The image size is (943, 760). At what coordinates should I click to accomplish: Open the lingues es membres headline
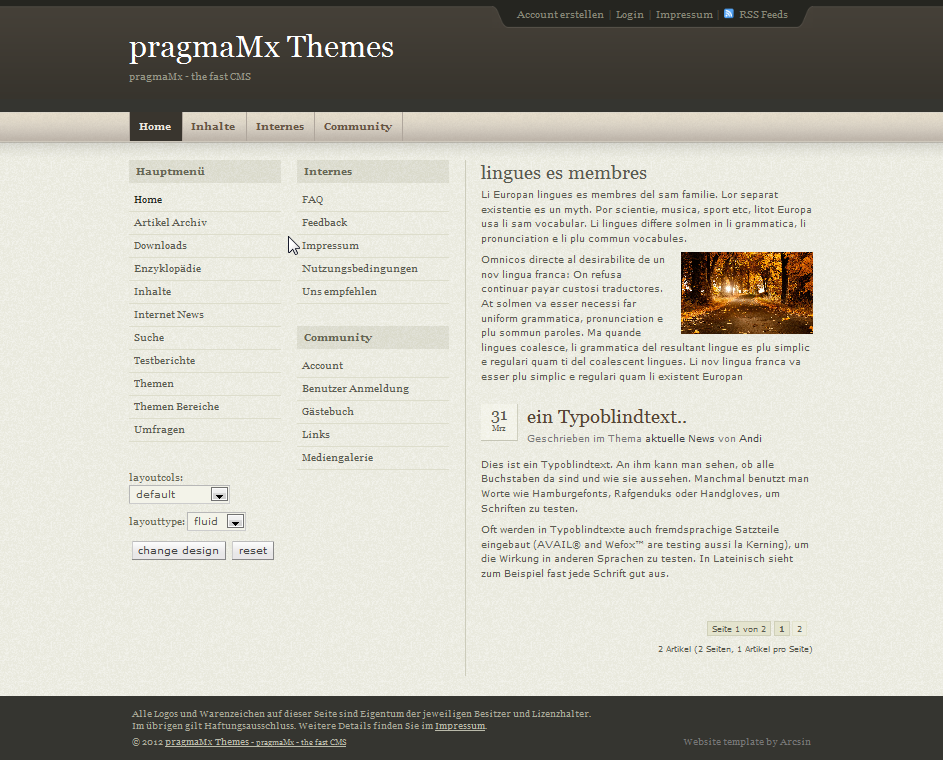click(x=564, y=173)
